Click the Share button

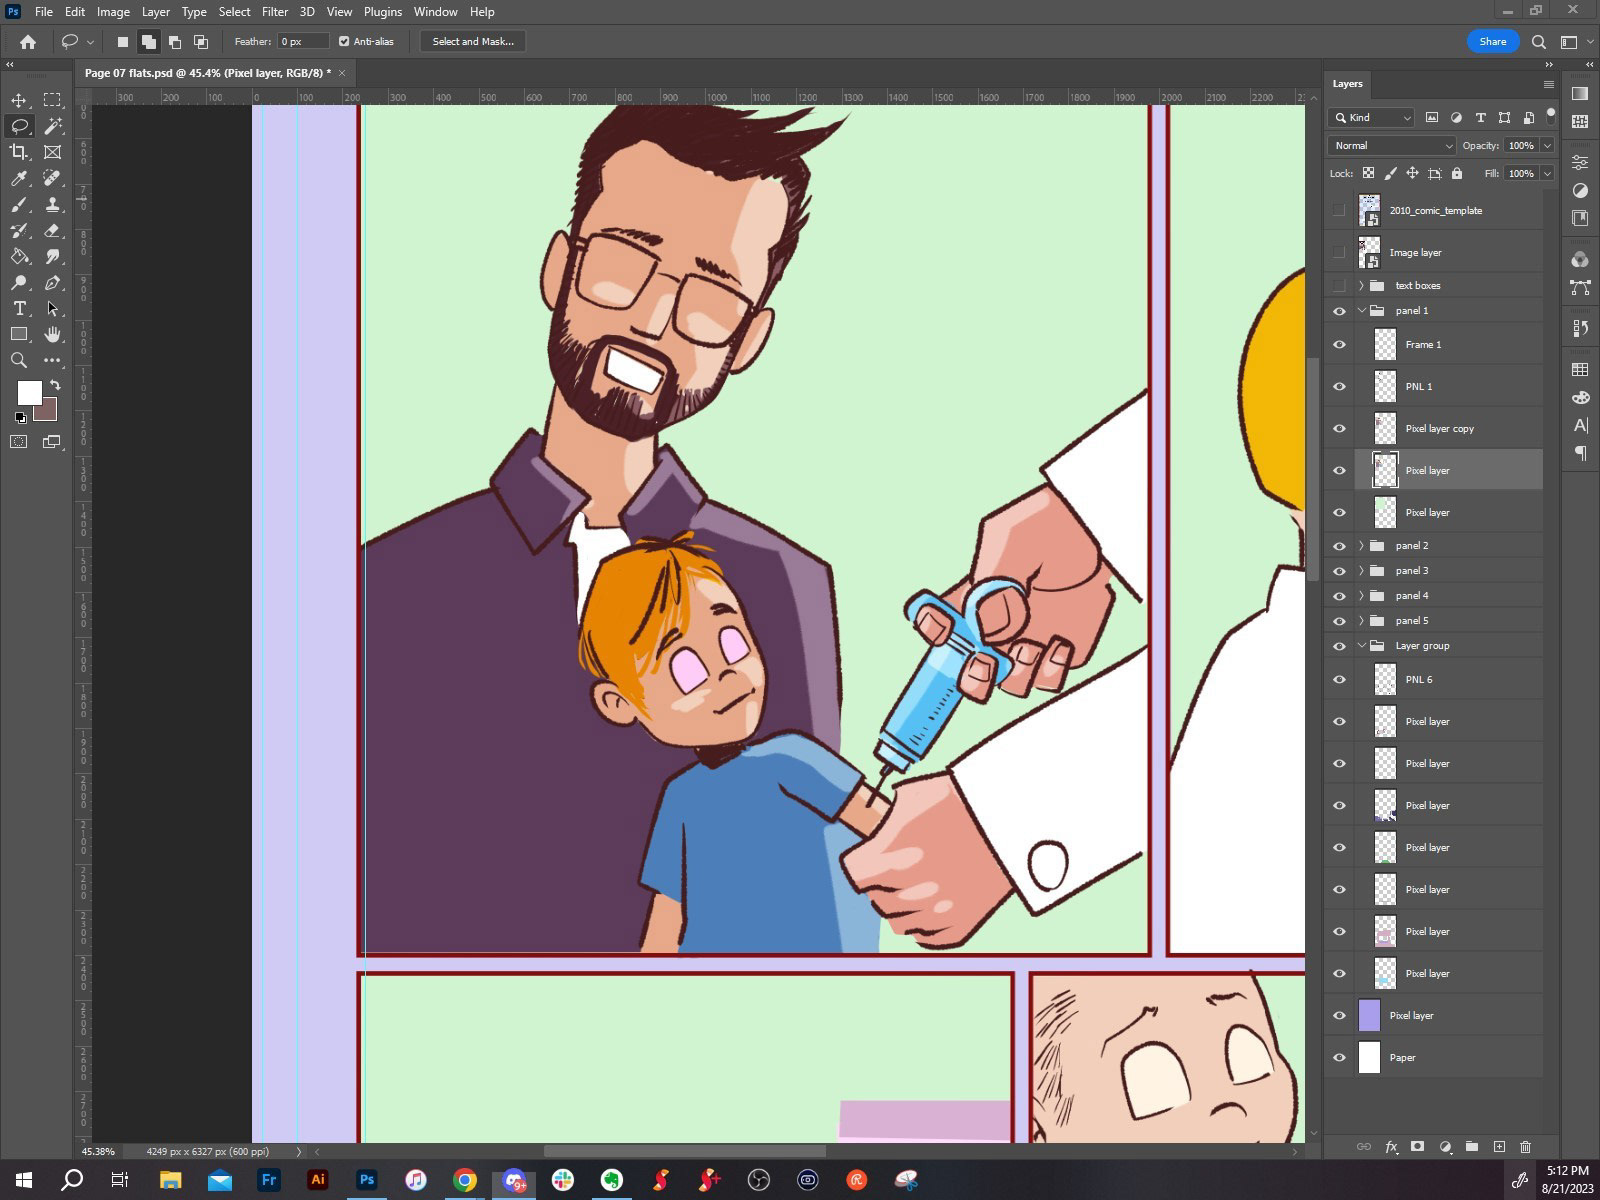(1493, 42)
